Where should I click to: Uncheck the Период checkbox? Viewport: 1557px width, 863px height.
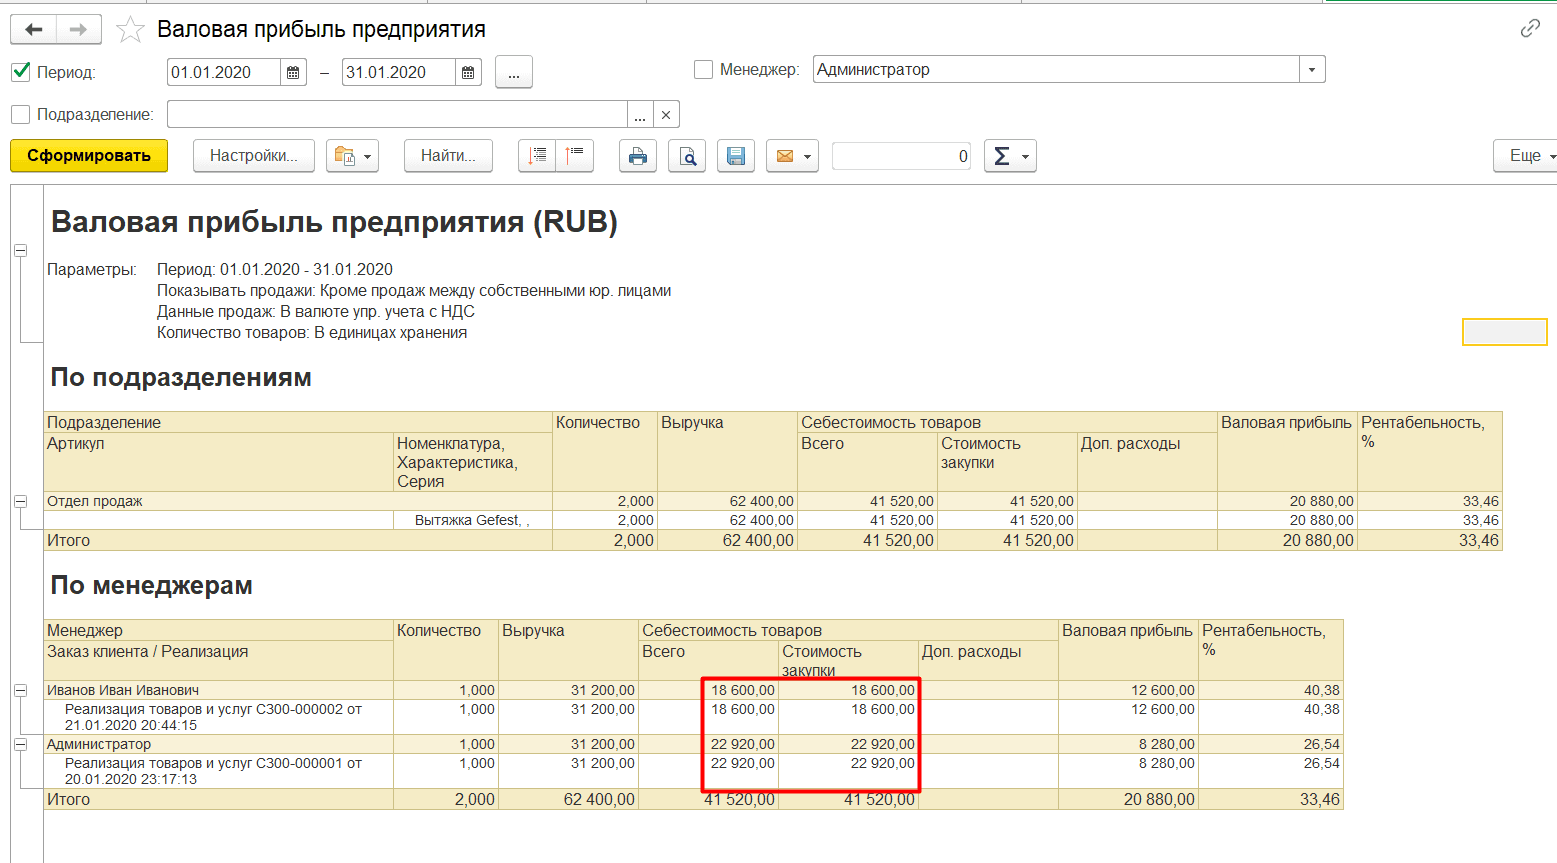coord(20,72)
